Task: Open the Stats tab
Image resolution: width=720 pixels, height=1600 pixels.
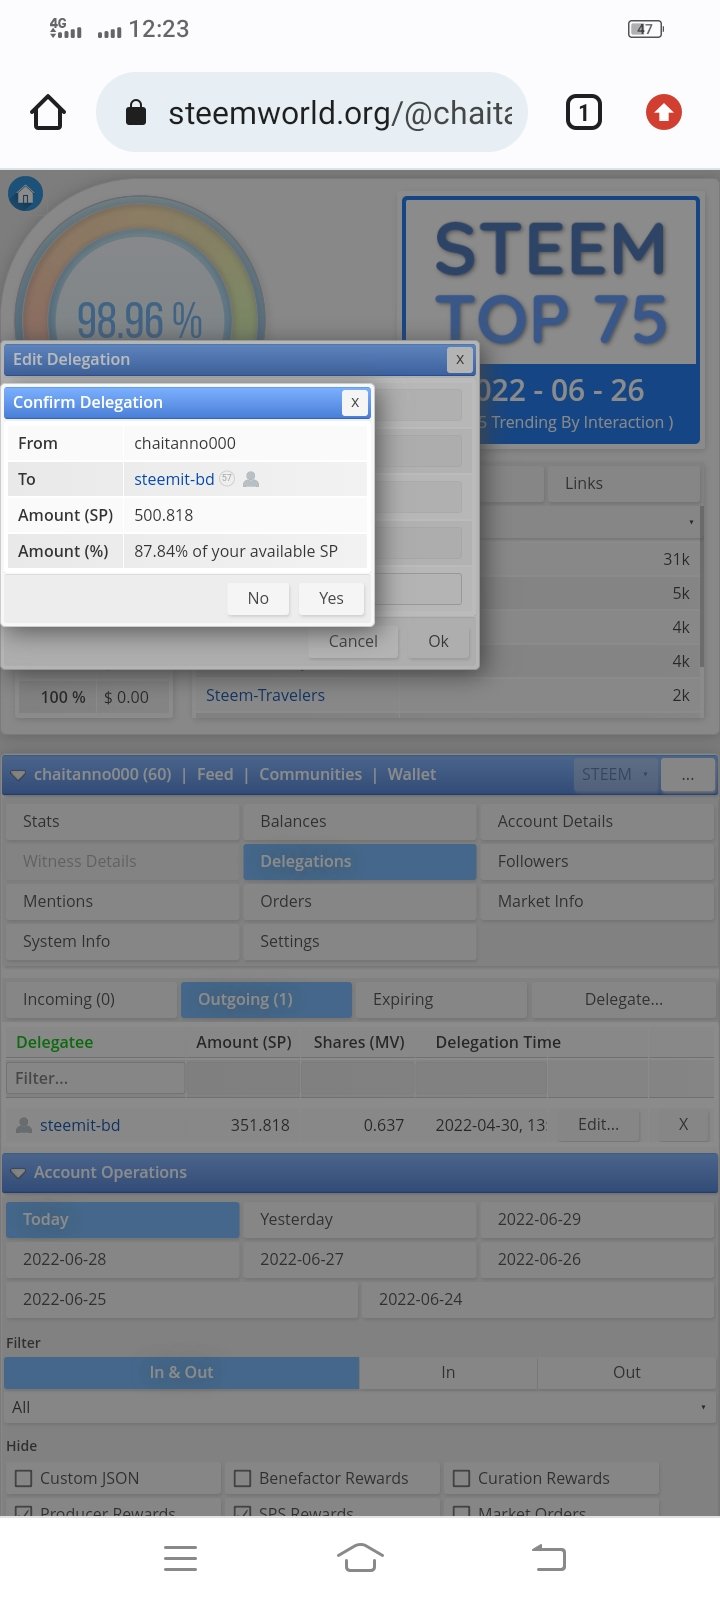Action: pos(122,821)
